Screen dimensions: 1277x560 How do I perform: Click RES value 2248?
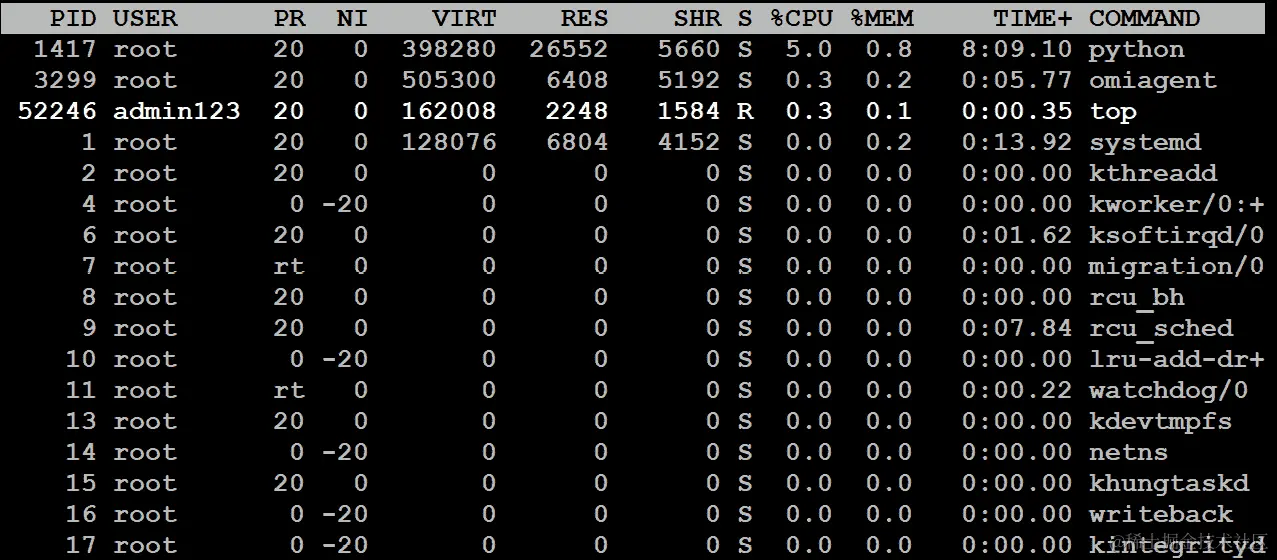coord(577,112)
